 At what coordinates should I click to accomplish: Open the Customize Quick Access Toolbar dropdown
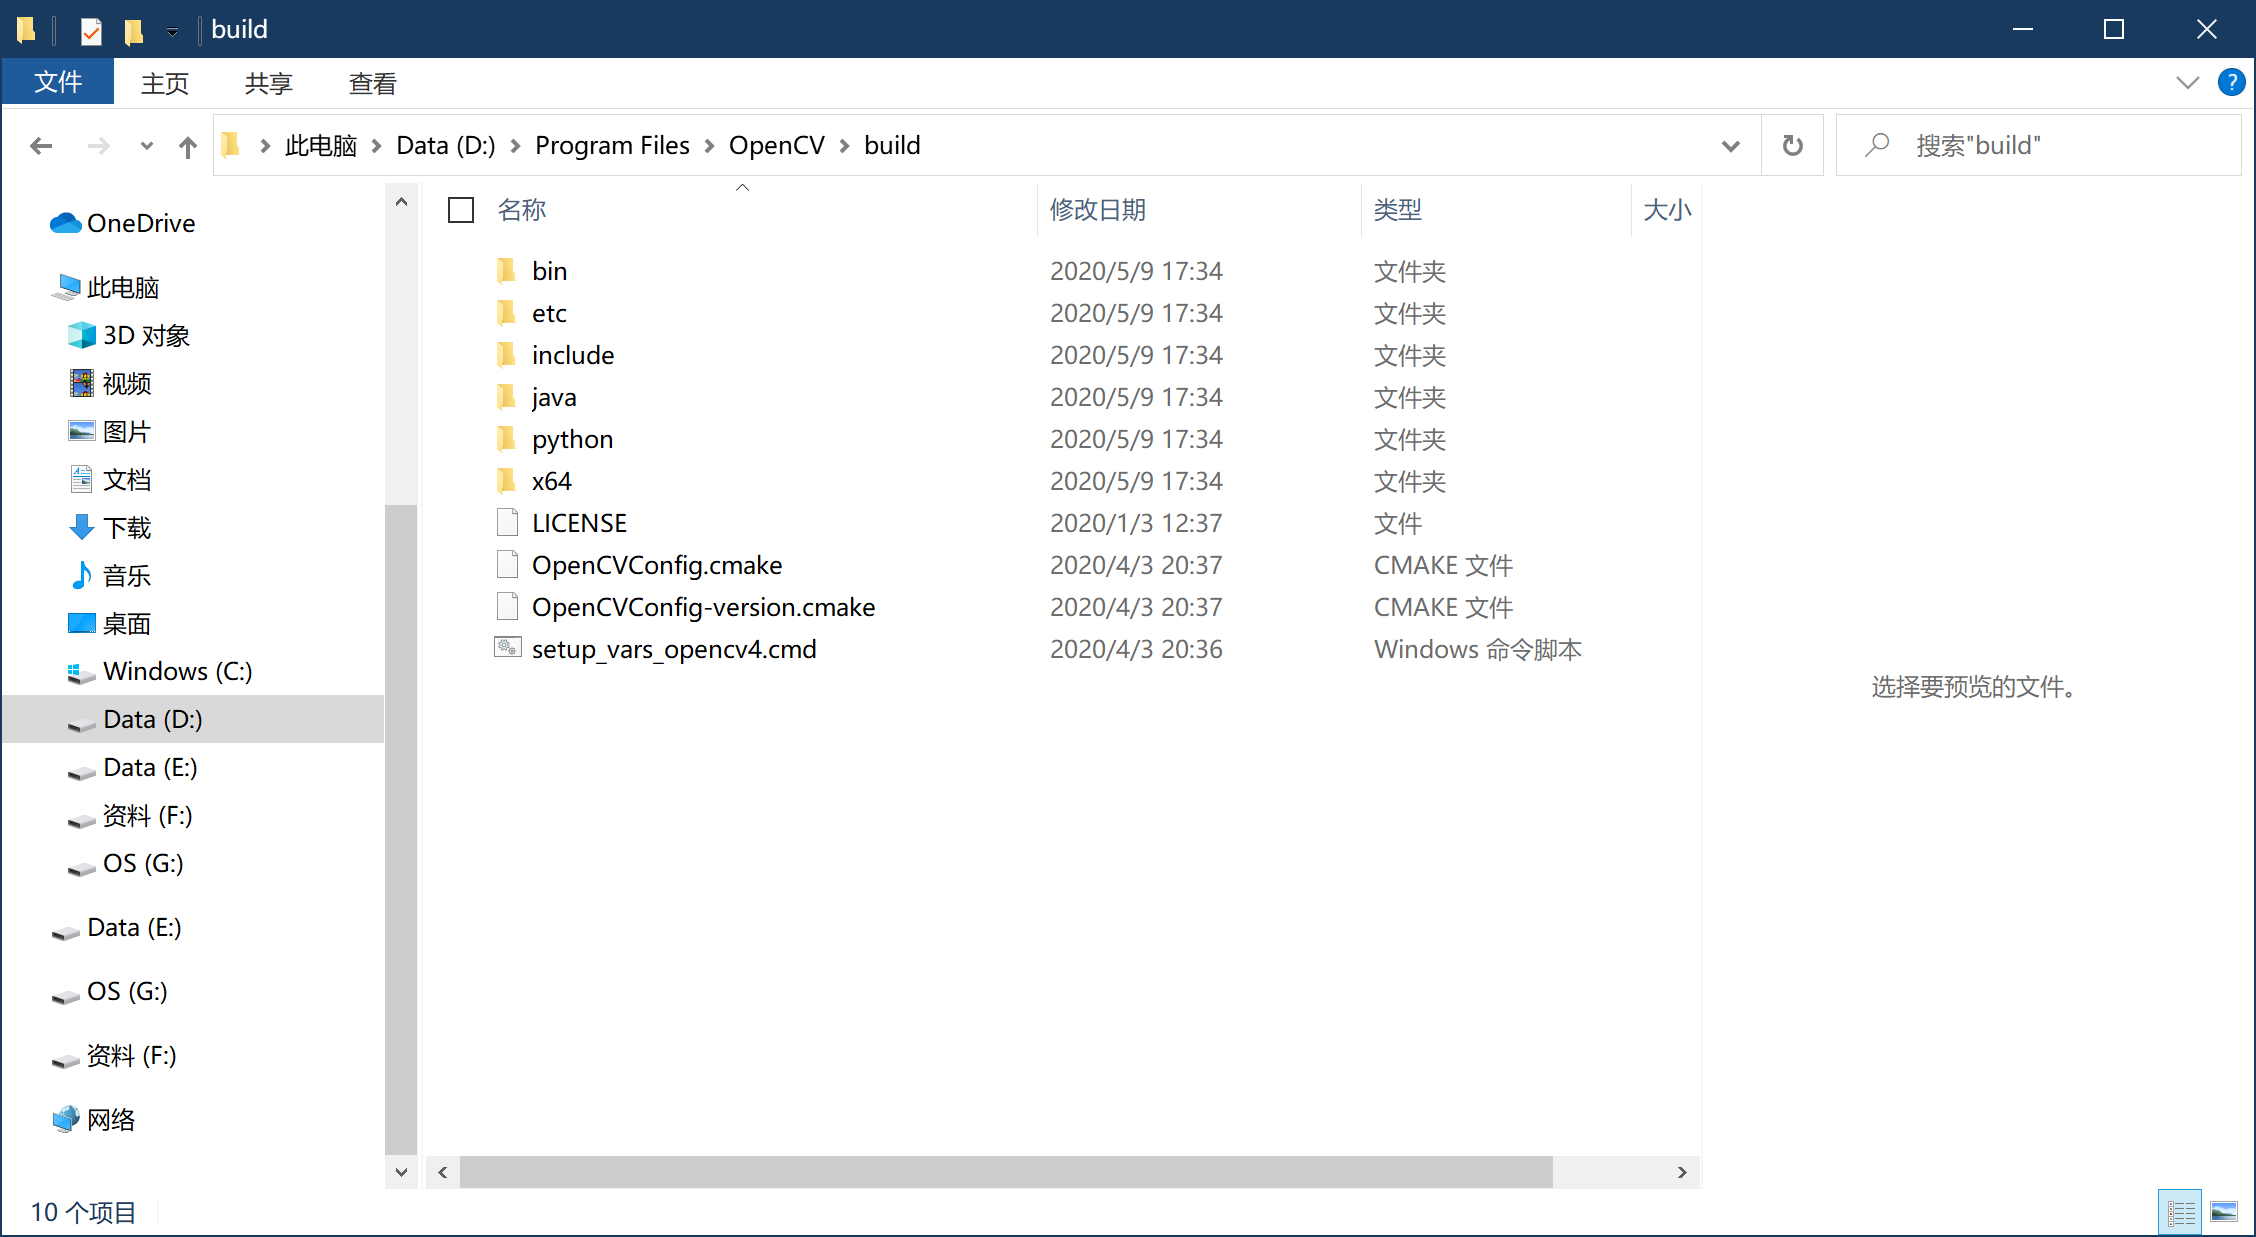[x=172, y=32]
